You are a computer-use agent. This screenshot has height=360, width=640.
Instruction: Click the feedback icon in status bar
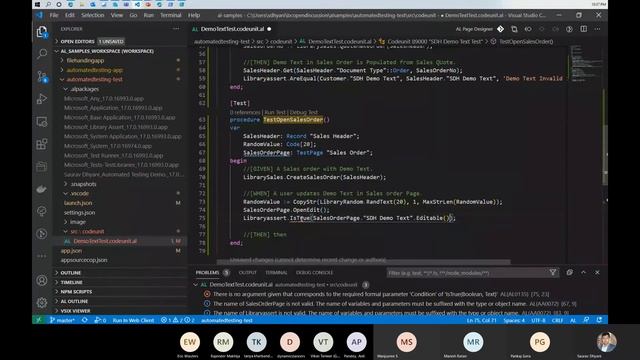586,320
